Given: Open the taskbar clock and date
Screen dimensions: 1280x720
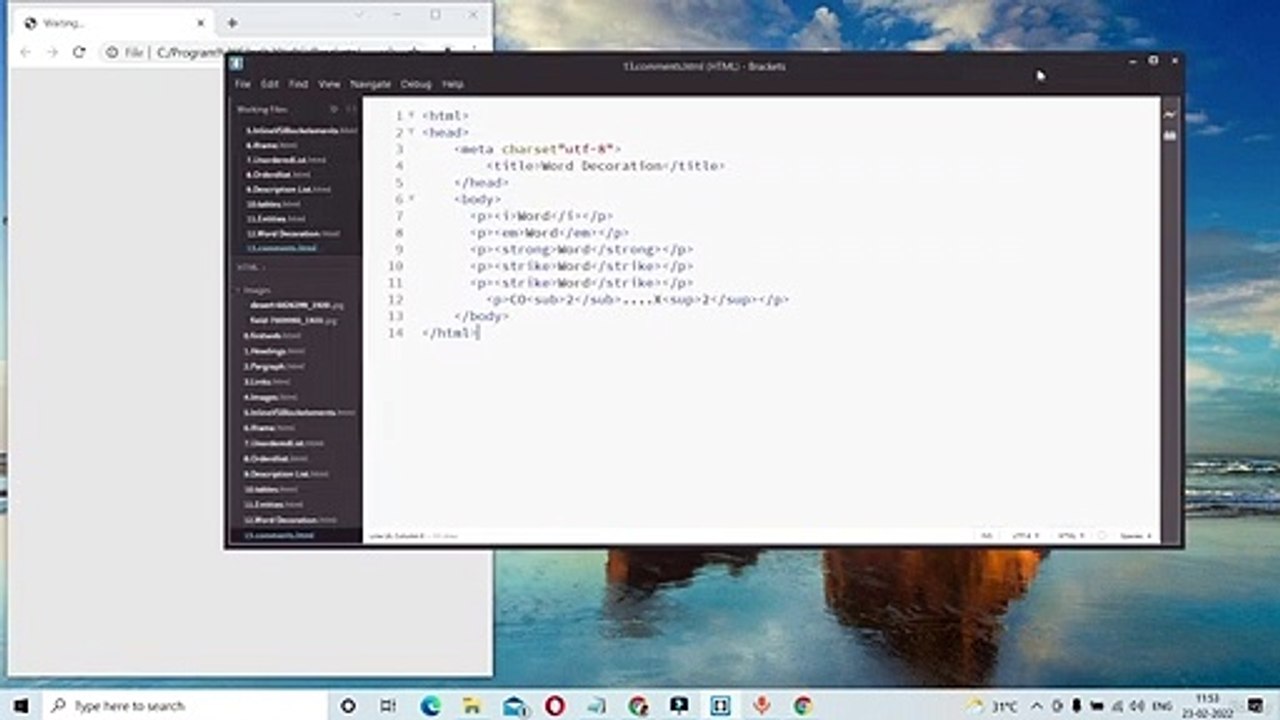Looking at the screenshot, I should click(x=1208, y=706).
